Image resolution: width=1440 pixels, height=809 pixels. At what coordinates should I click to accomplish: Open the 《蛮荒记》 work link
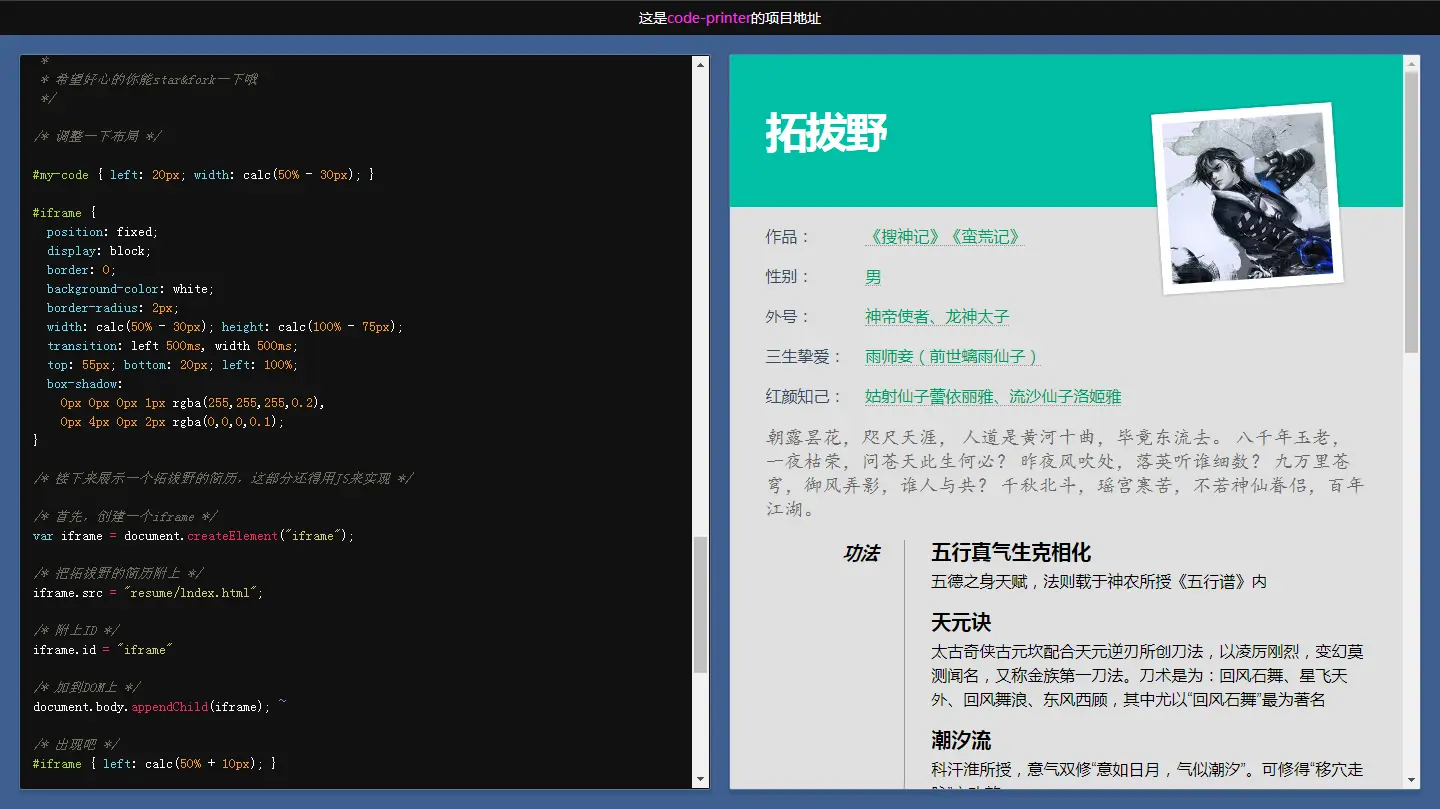pyautogui.click(x=983, y=237)
